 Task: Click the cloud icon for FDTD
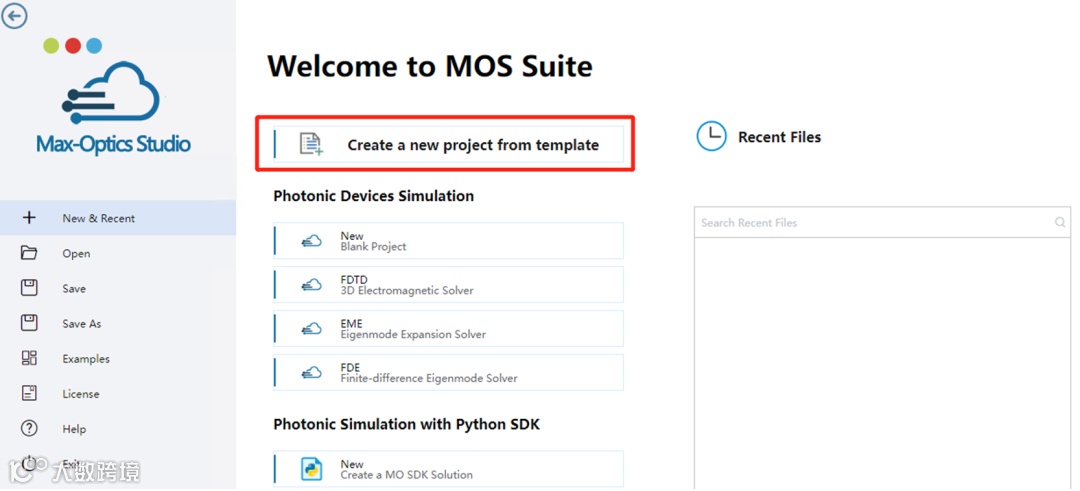tap(311, 285)
